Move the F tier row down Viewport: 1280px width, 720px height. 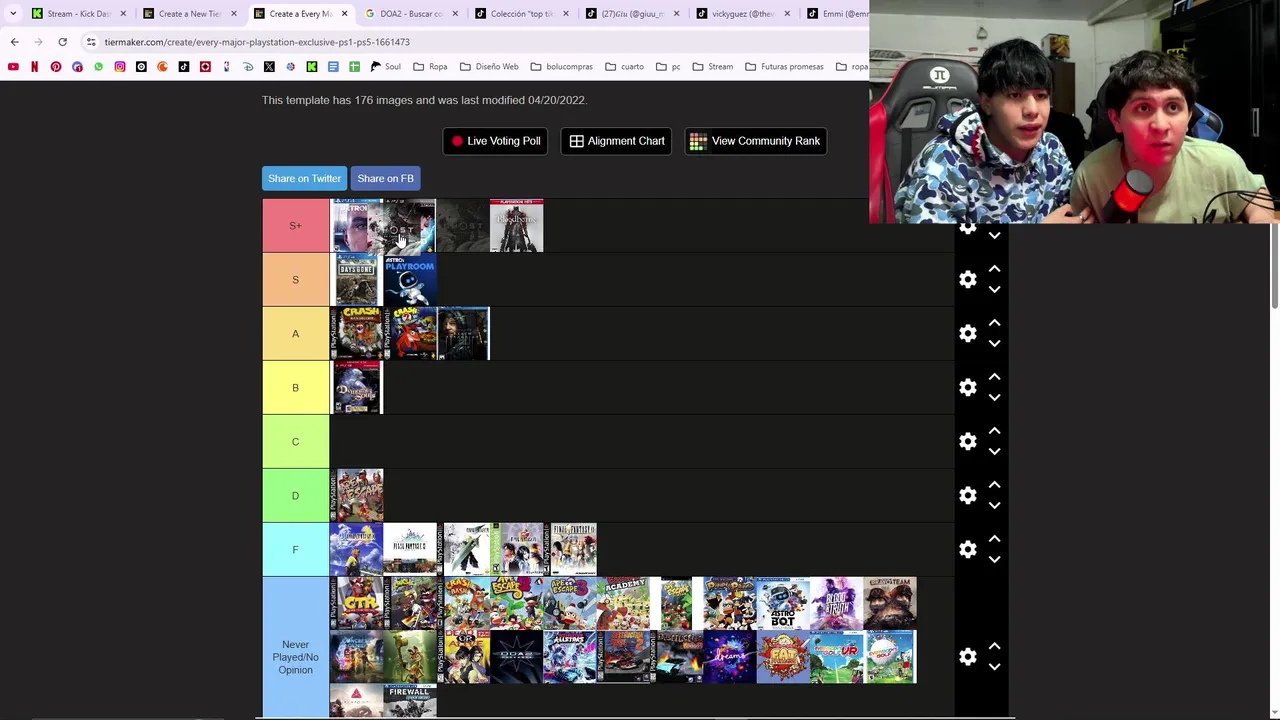tap(994, 559)
